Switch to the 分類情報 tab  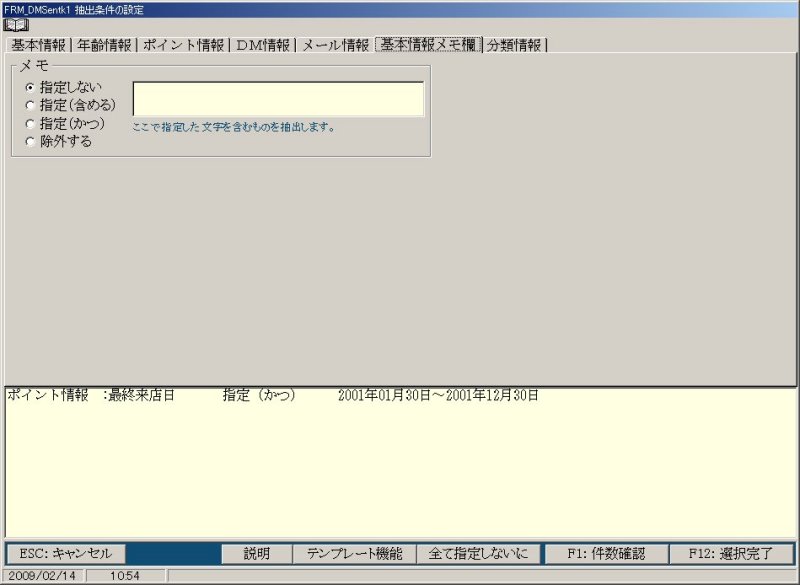[x=516, y=45]
